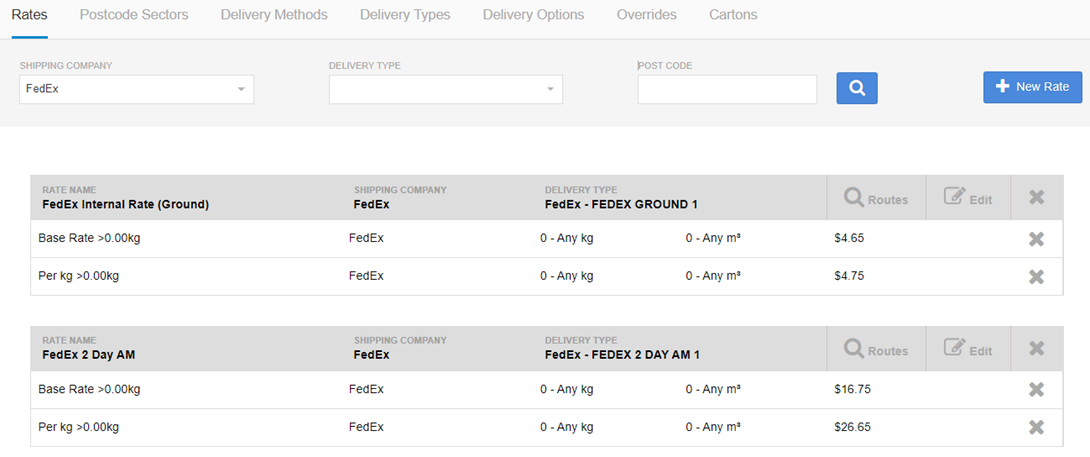Screen dimensions: 1090x457
Task: Click the New Rate button
Action: (x=1032, y=87)
